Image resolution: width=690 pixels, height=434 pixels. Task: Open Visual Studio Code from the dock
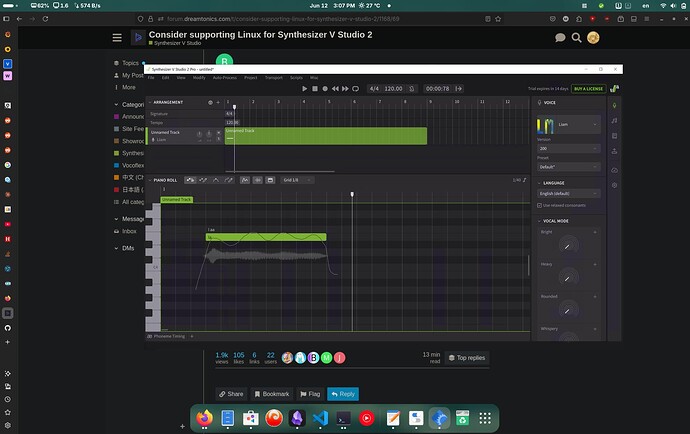point(320,418)
